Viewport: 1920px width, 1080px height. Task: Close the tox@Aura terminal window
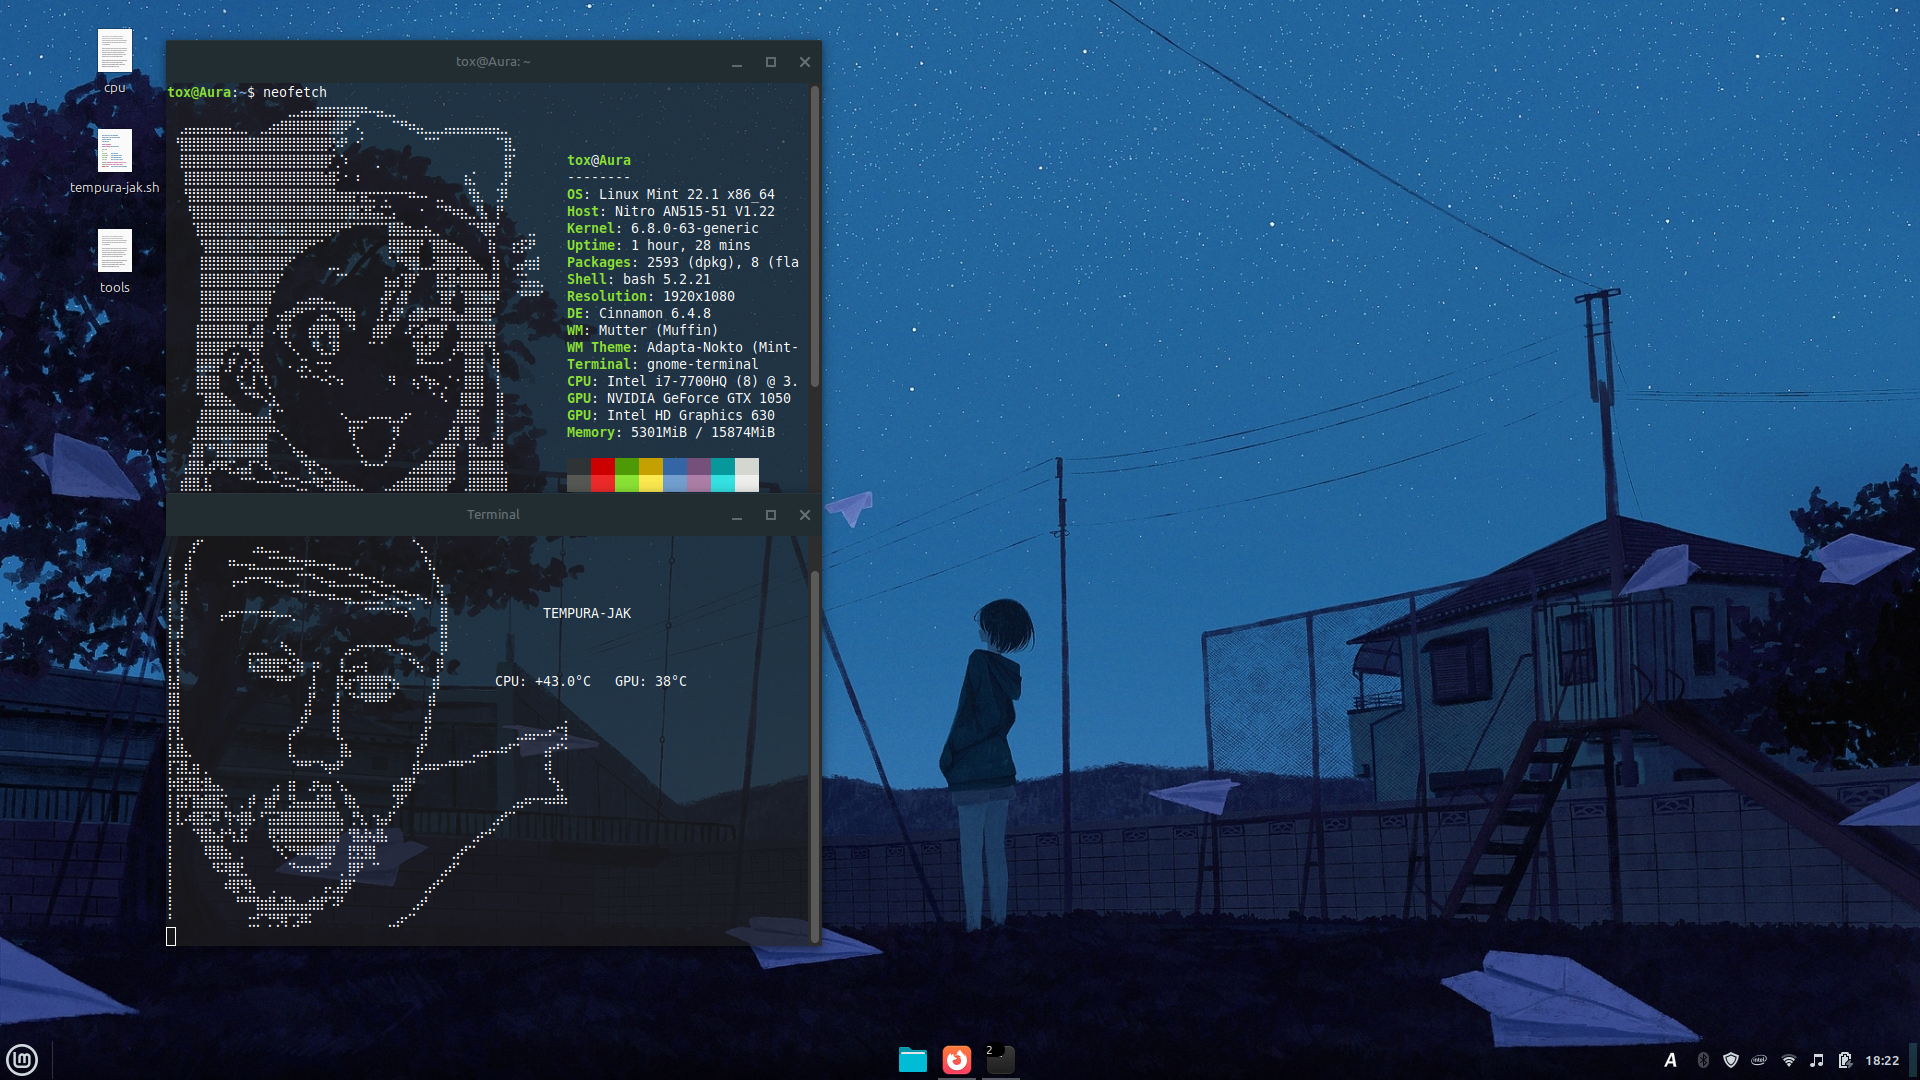coord(805,62)
